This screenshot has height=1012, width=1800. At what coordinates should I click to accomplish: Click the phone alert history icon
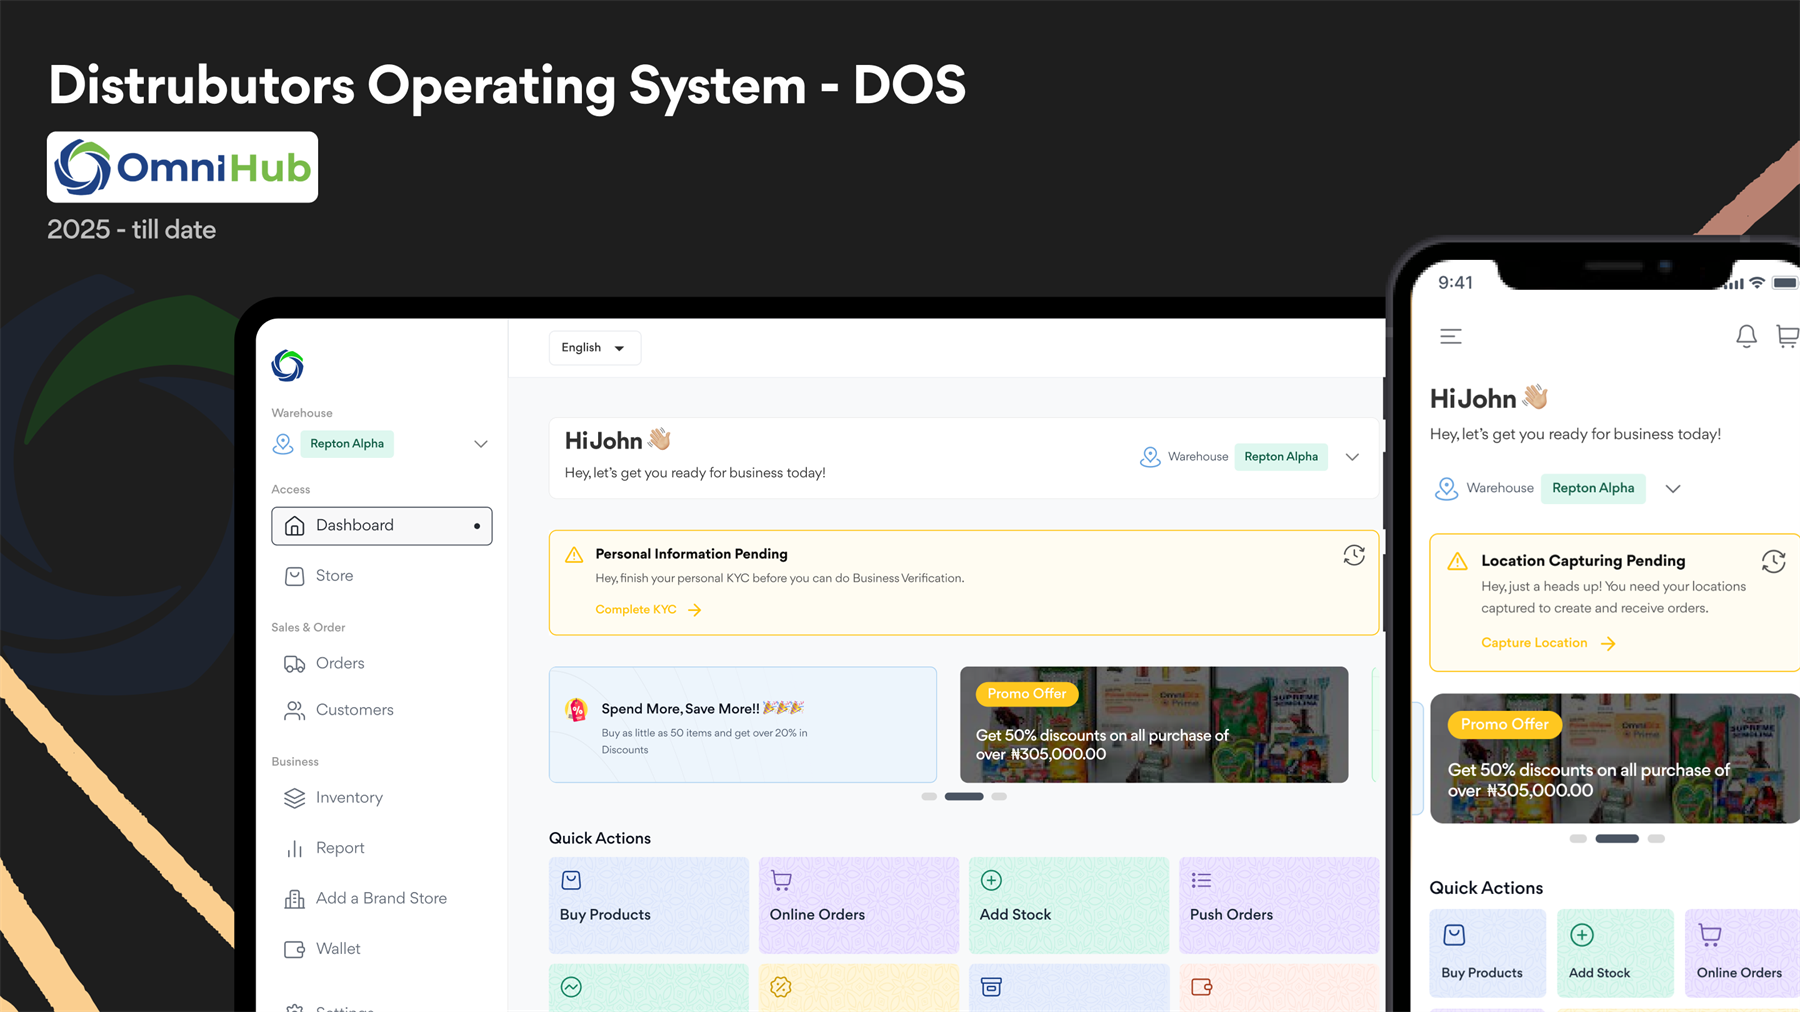coord(1774,562)
